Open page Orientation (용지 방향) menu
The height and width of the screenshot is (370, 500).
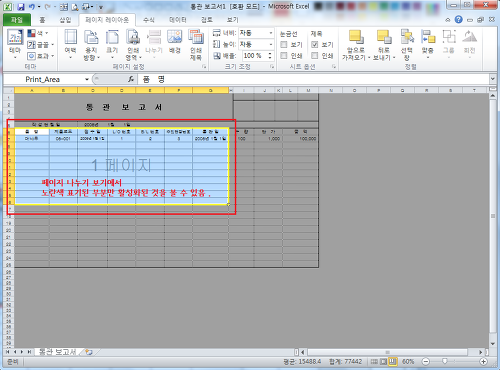coord(91,44)
